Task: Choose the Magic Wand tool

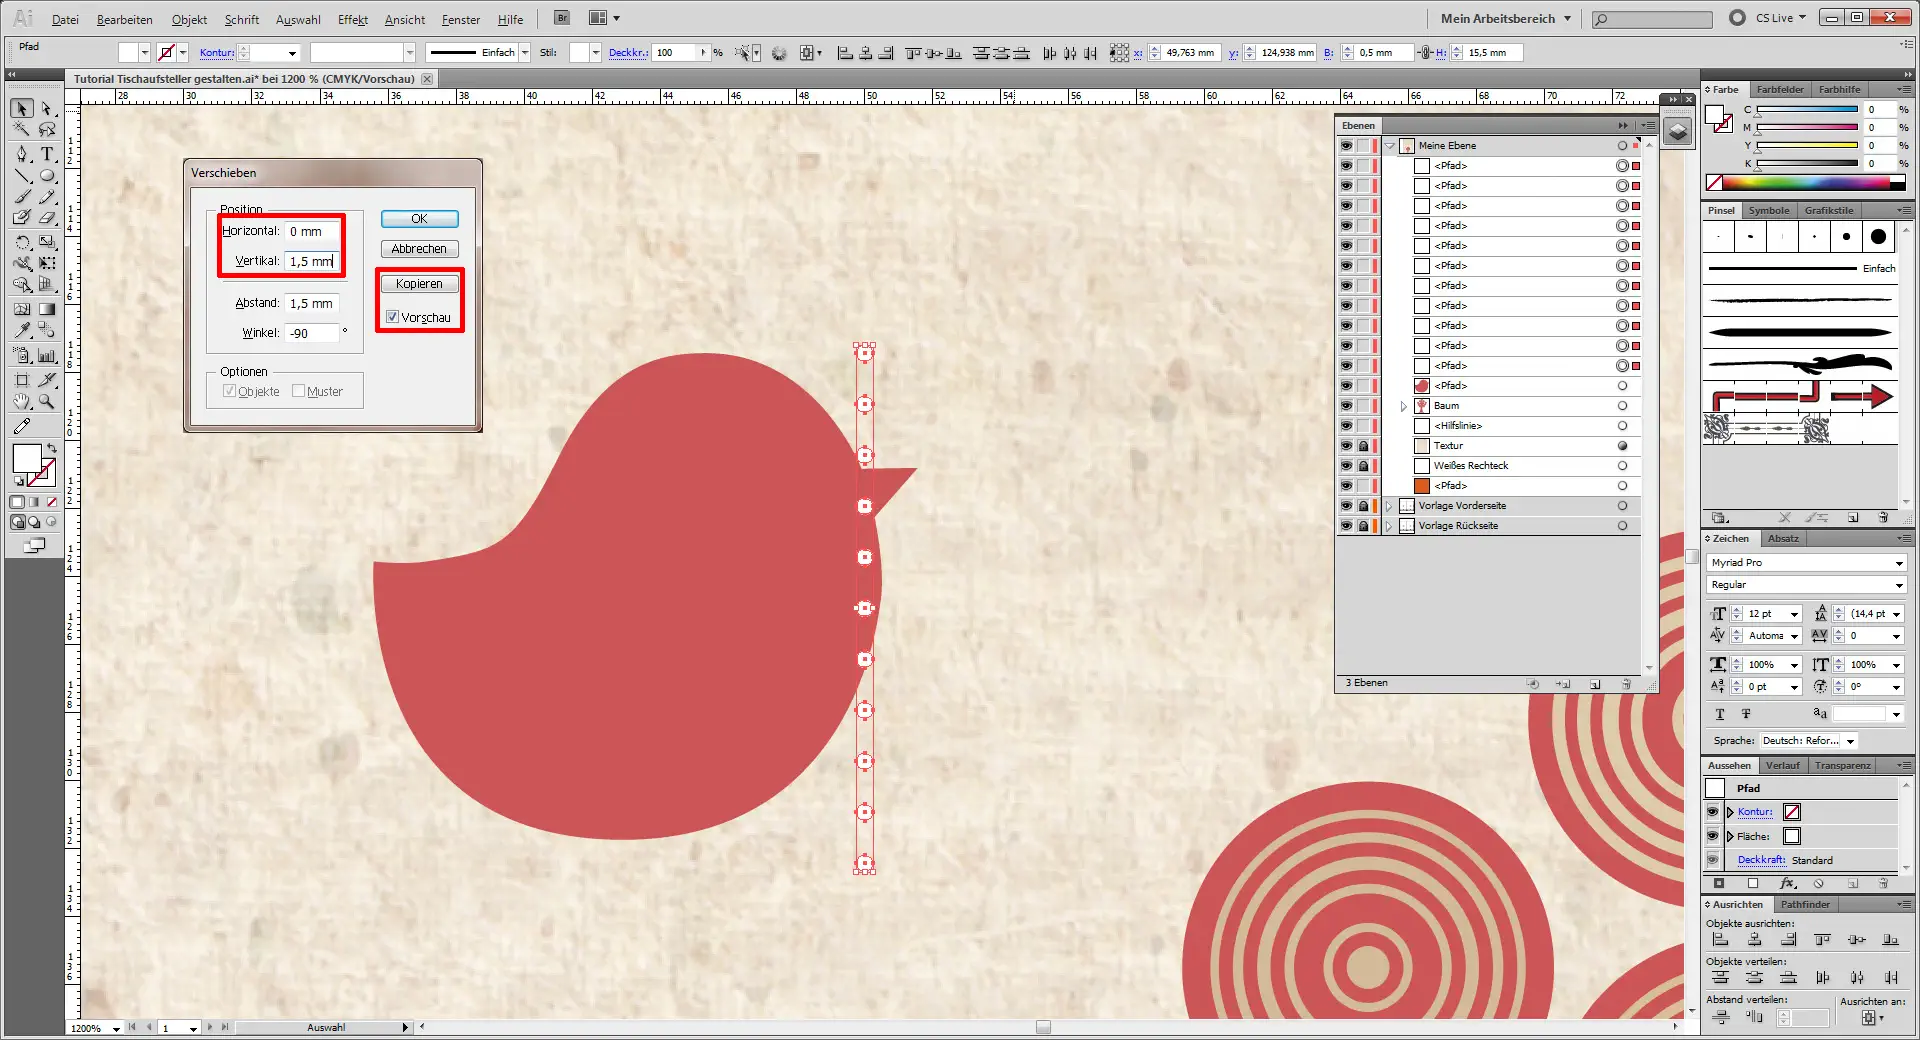Action: pos(22,130)
